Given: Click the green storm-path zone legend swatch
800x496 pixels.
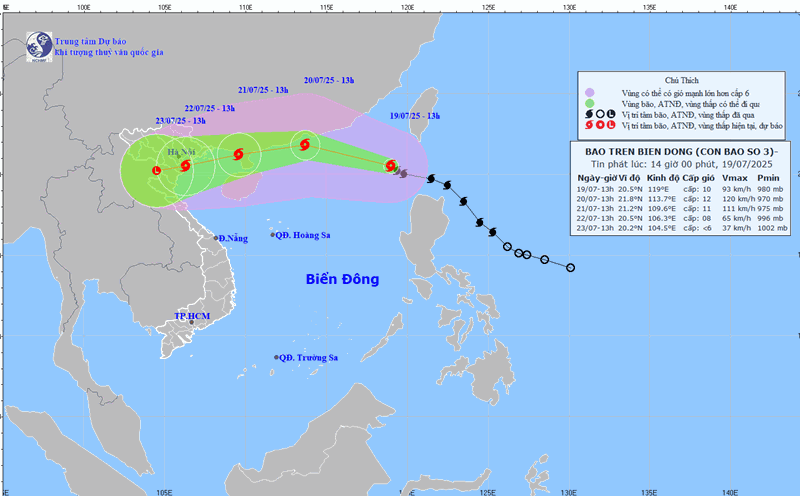Looking at the screenshot, I should (x=589, y=101).
